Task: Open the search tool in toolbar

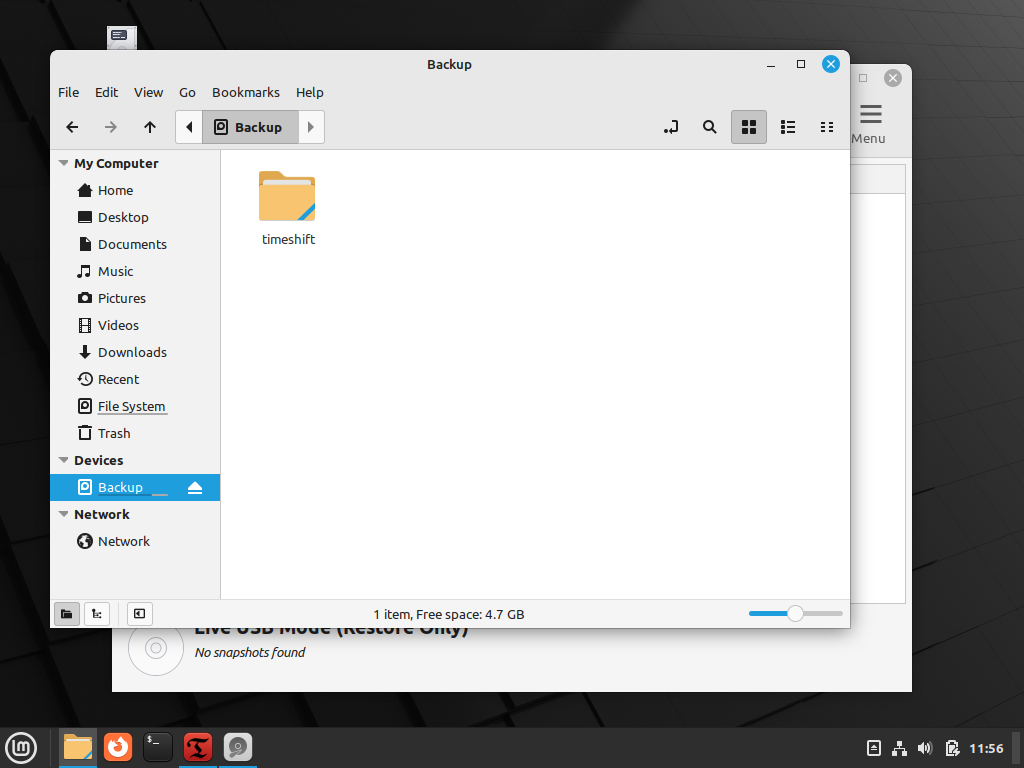Action: coord(709,127)
